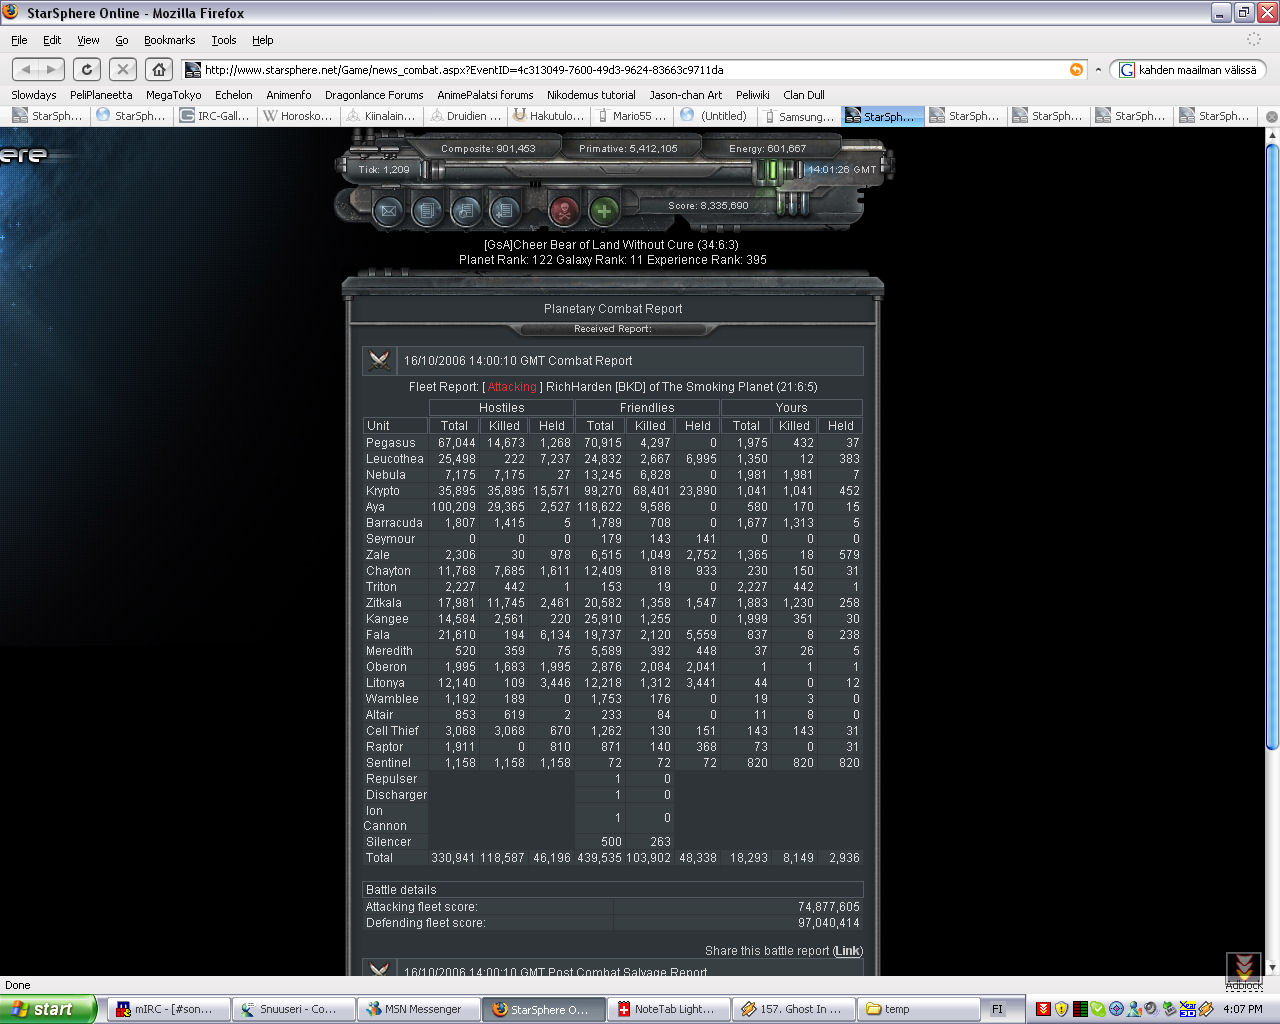Viewport: 1280px width, 1024px height.
Task: Go back with the browser Back arrow
Action: tap(26, 69)
